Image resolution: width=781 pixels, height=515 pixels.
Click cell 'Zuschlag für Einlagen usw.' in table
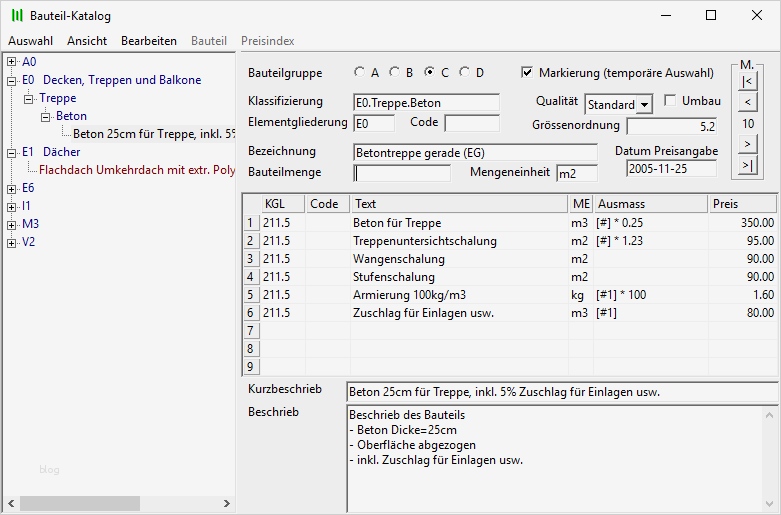point(459,313)
